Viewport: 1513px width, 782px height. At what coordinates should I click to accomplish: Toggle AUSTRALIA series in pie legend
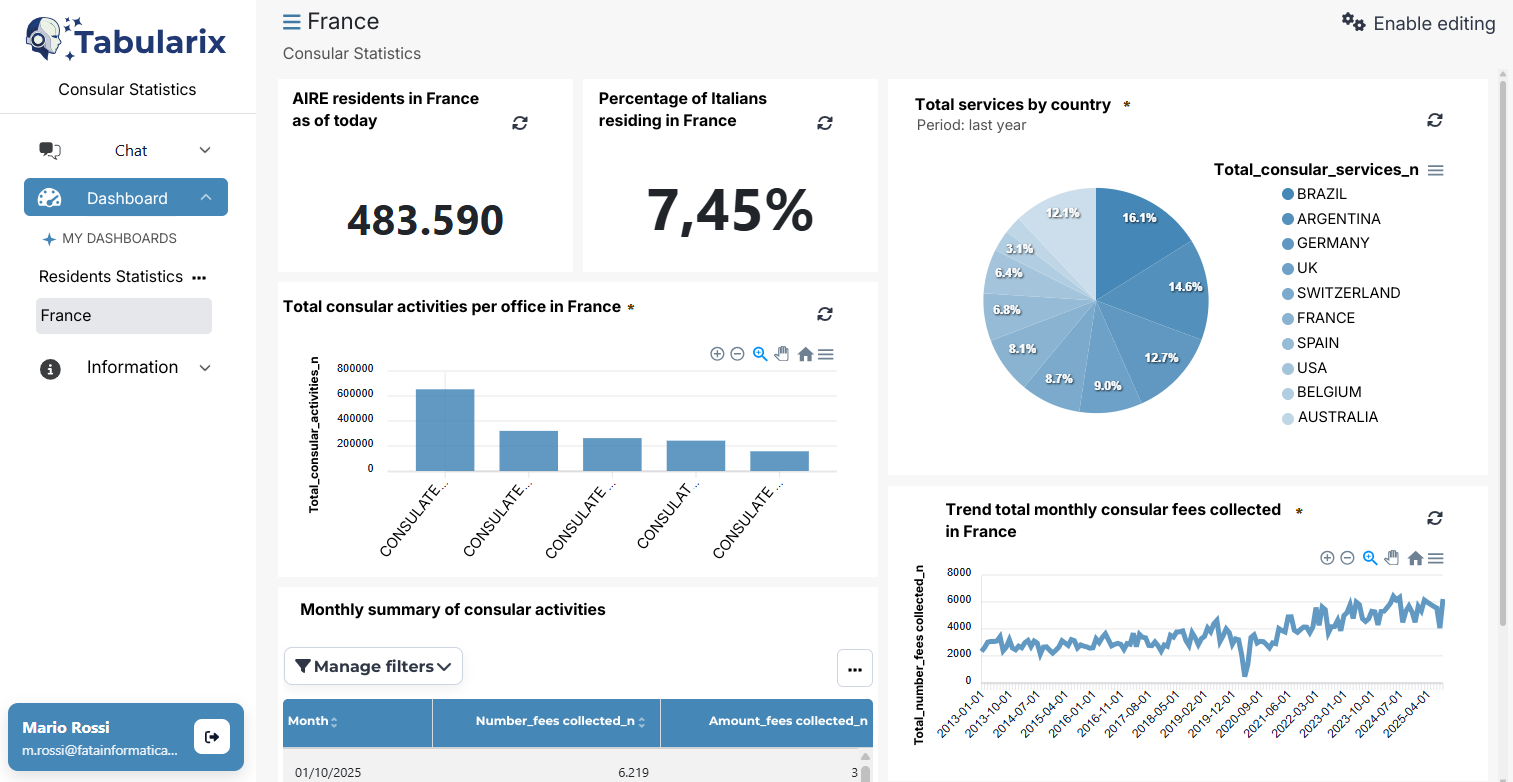[x=1337, y=417]
